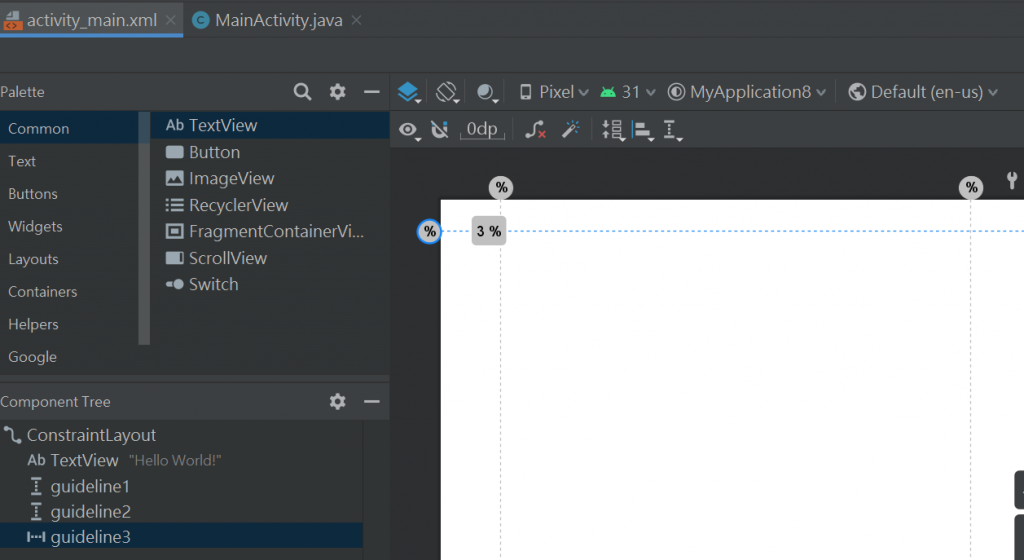Image resolution: width=1024 pixels, height=560 pixels.
Task: Open the orientation for preview menu
Action: pyautogui.click(x=447, y=92)
